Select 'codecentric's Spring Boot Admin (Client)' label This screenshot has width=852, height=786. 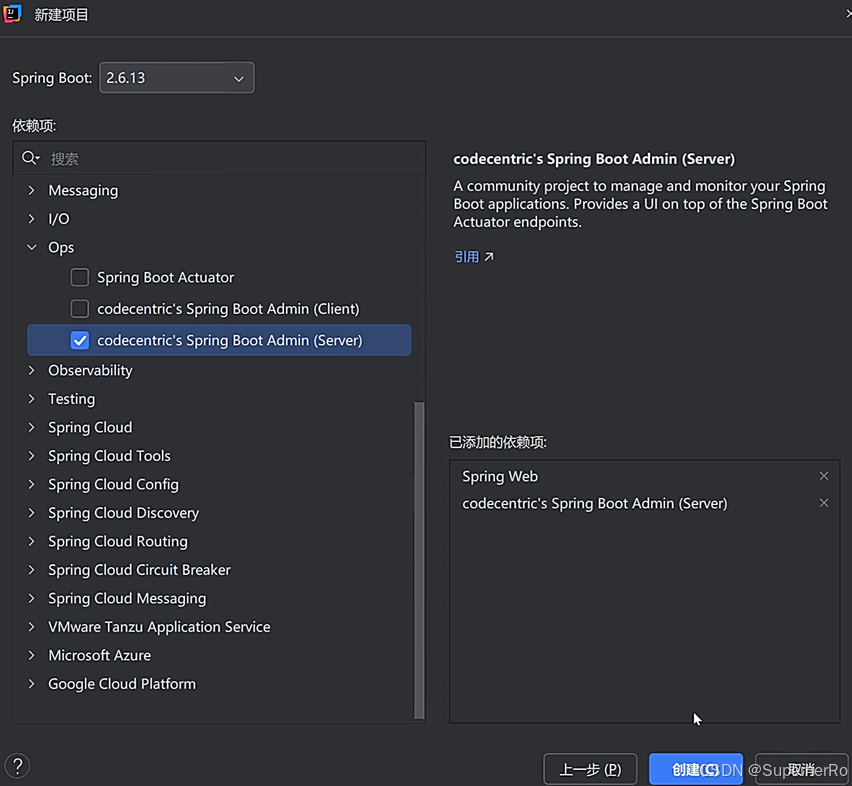coord(228,309)
